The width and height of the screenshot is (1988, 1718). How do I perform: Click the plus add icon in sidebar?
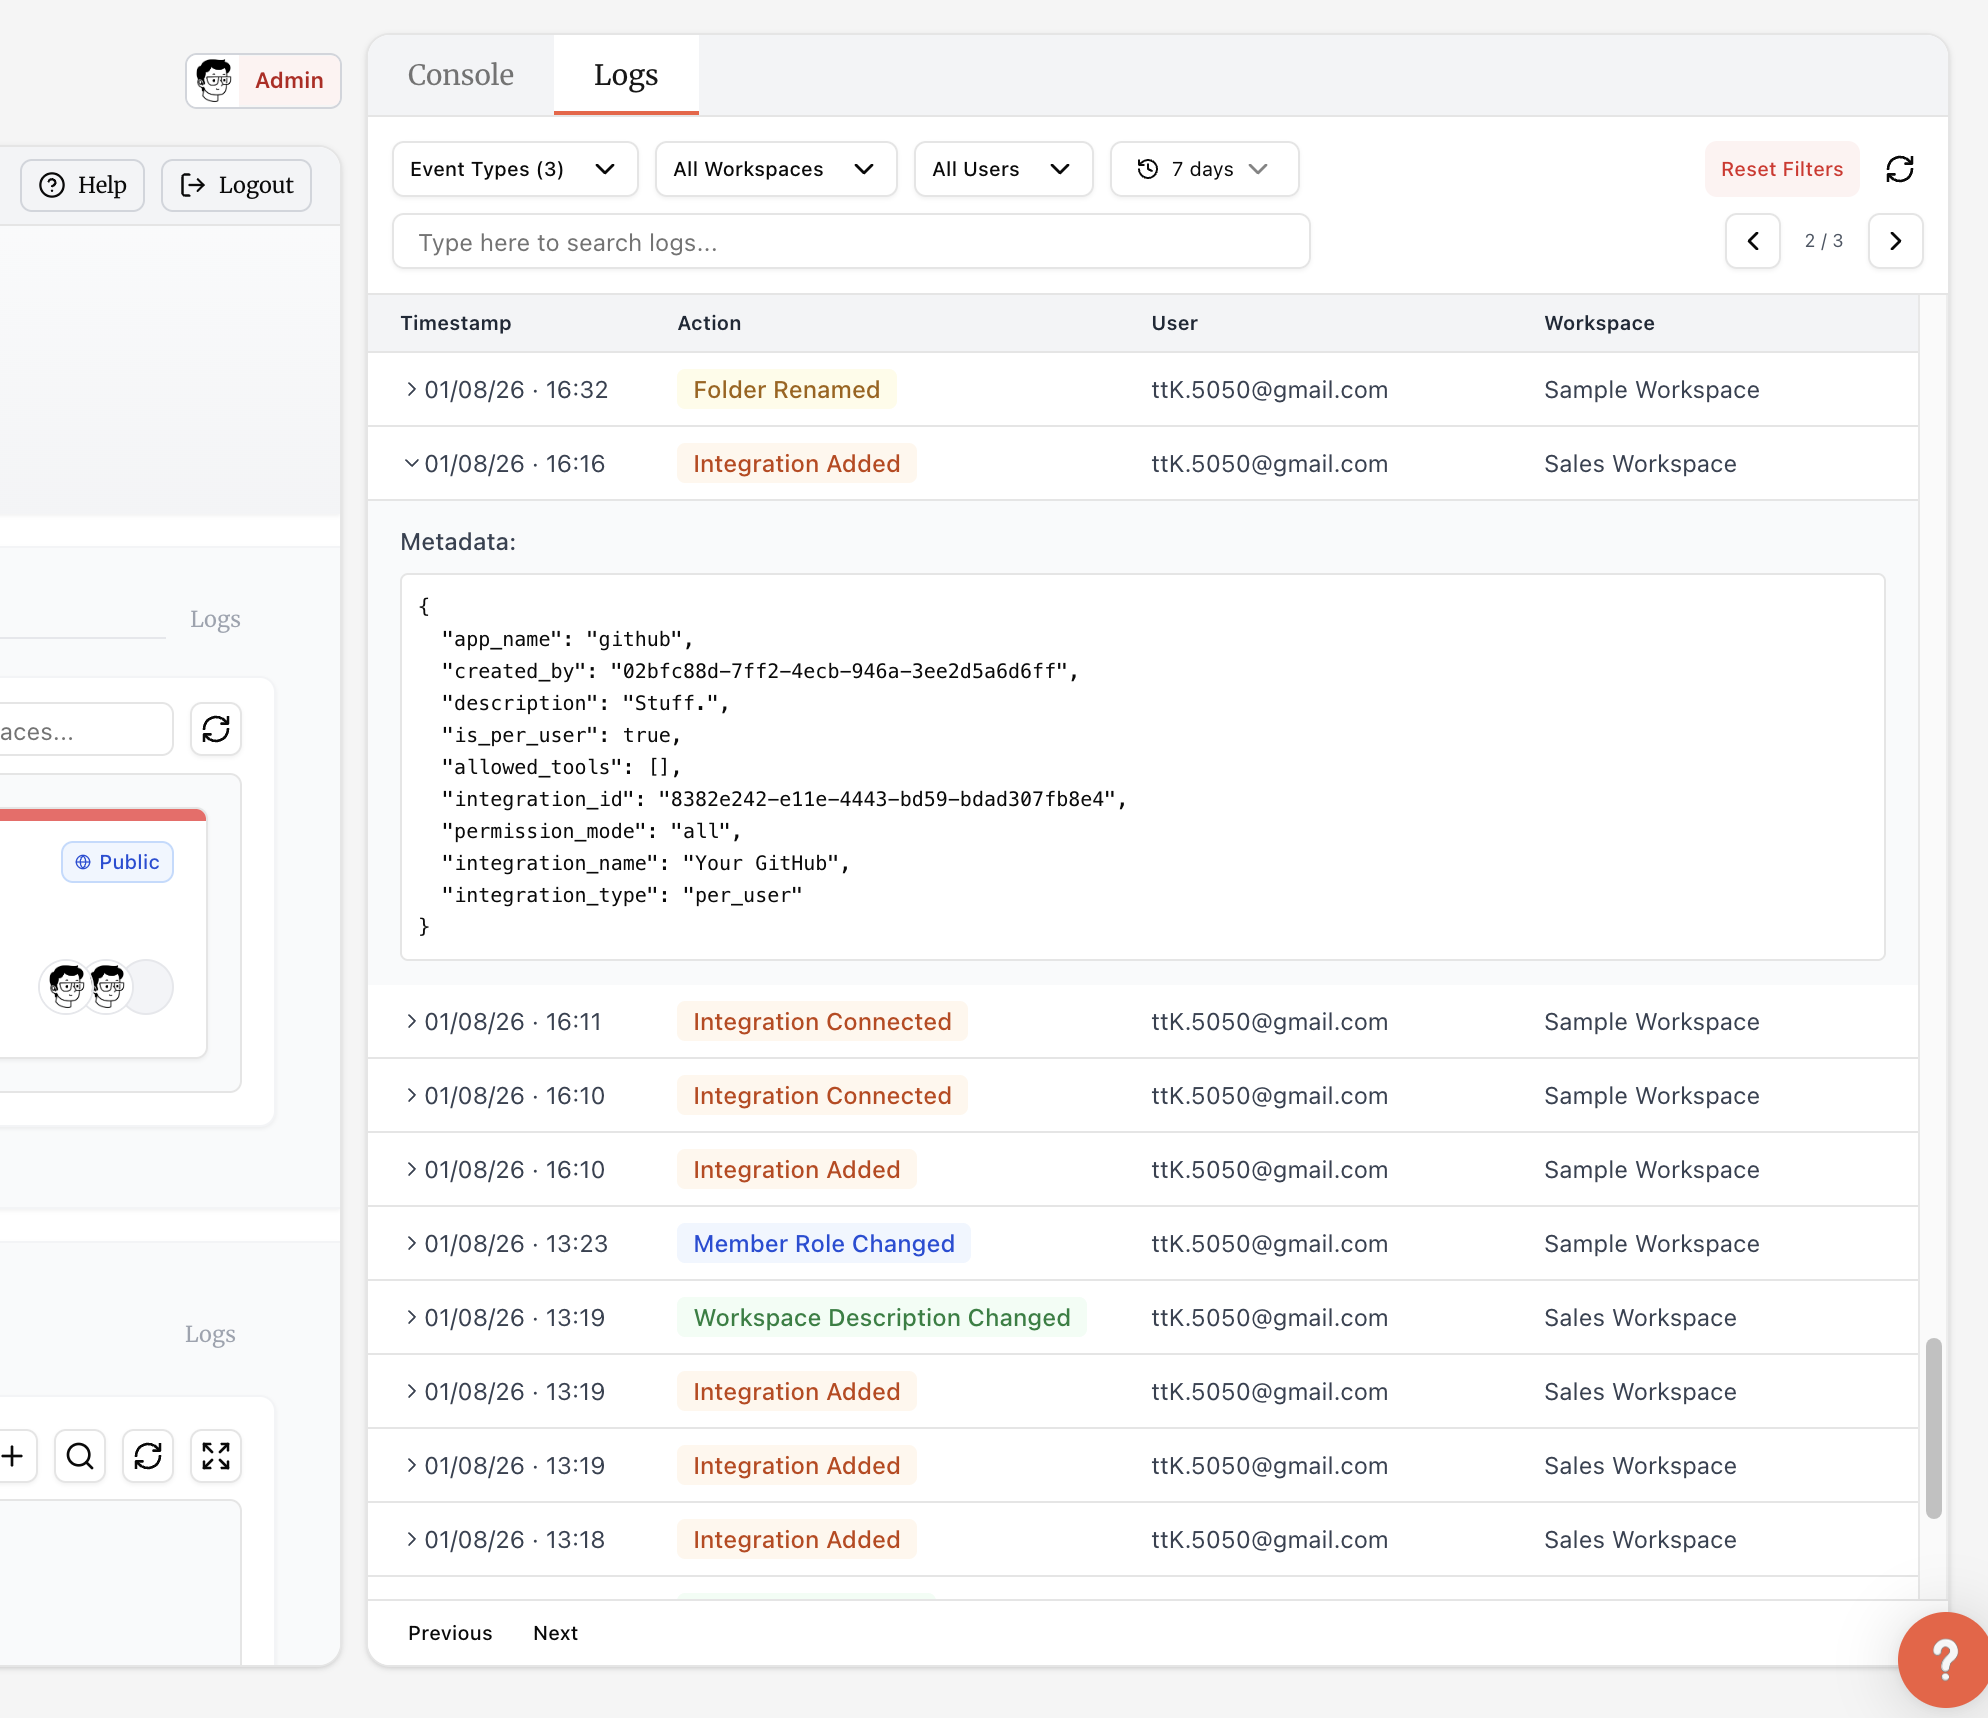(13, 1456)
